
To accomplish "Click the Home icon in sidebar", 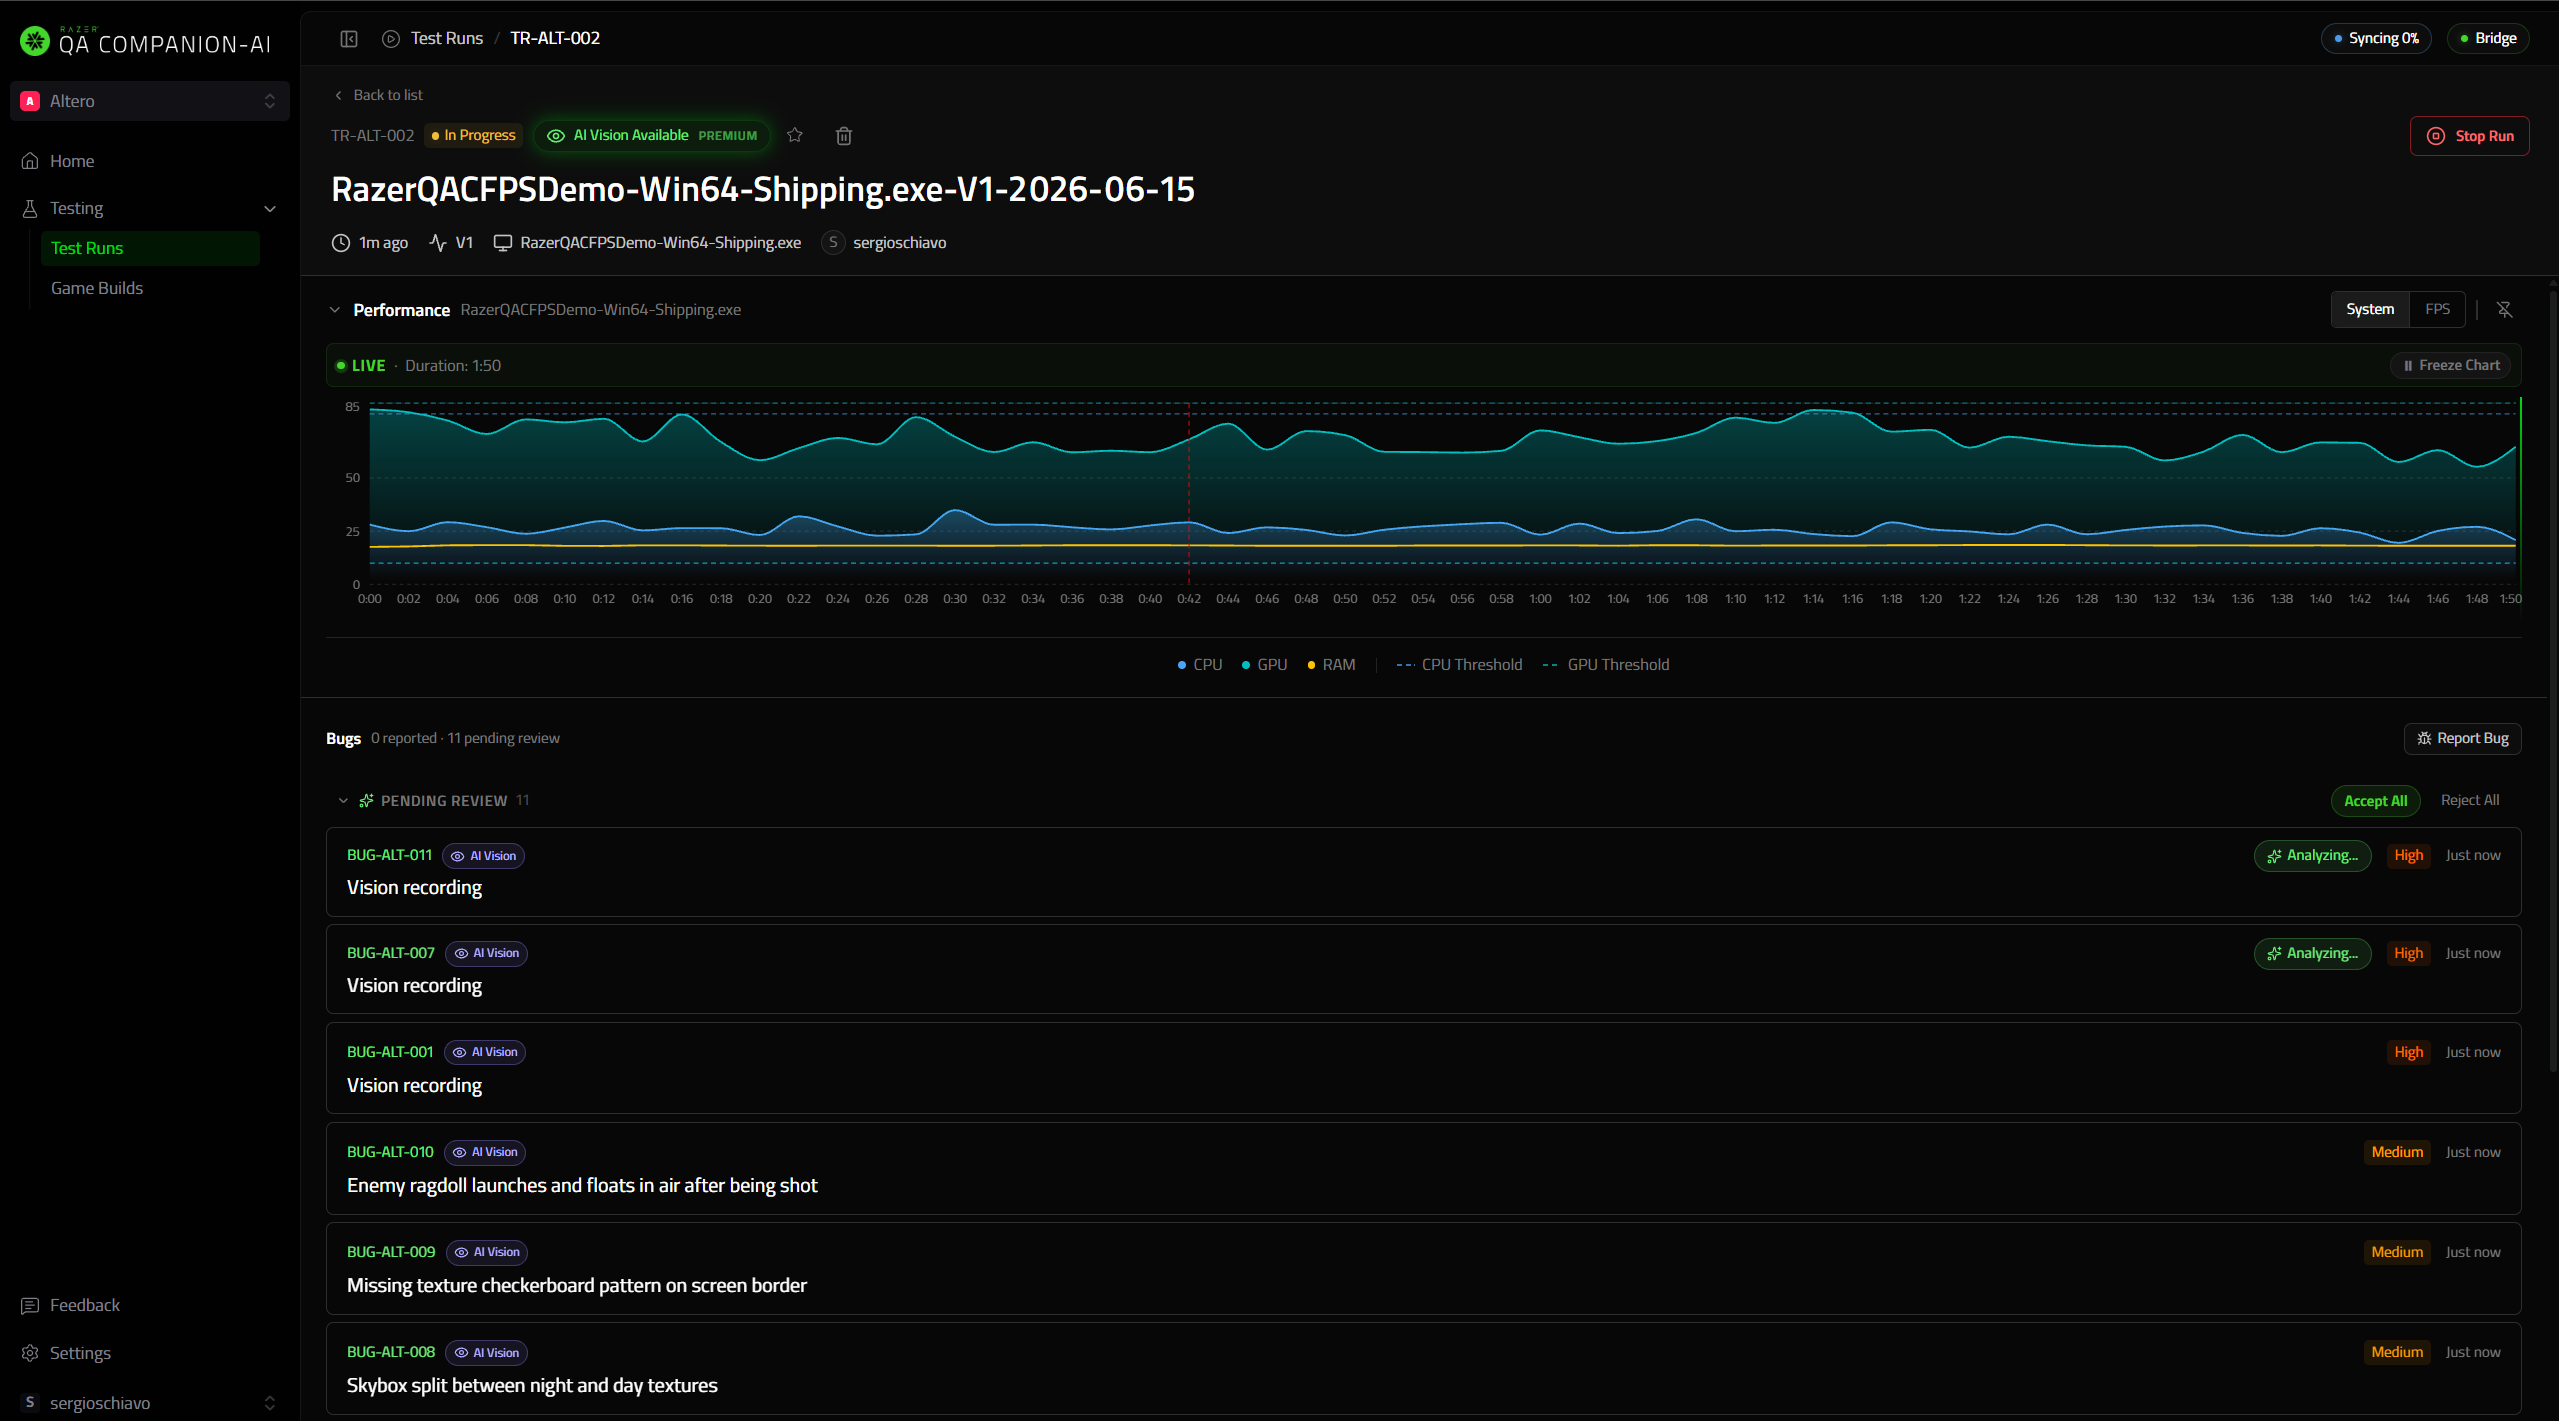I will click(x=30, y=161).
